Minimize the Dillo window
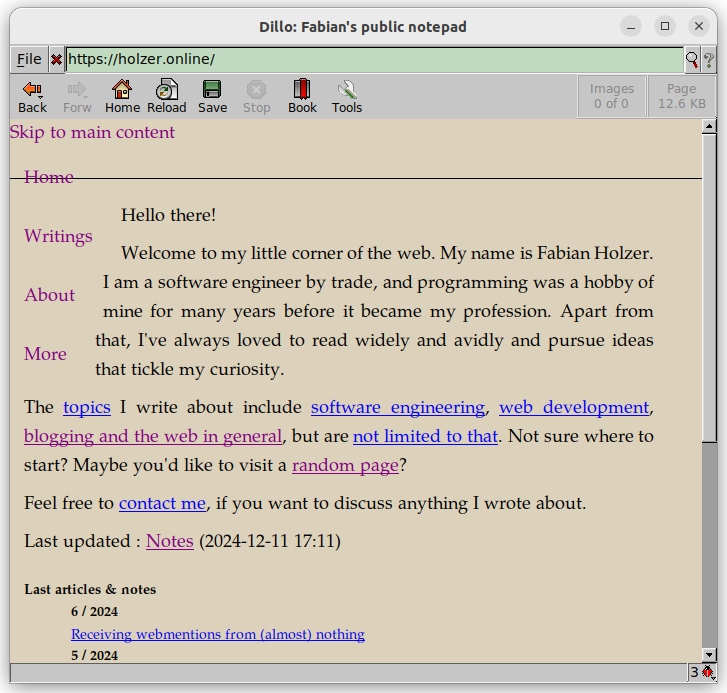Viewport: 727px width, 693px height. coord(631,26)
